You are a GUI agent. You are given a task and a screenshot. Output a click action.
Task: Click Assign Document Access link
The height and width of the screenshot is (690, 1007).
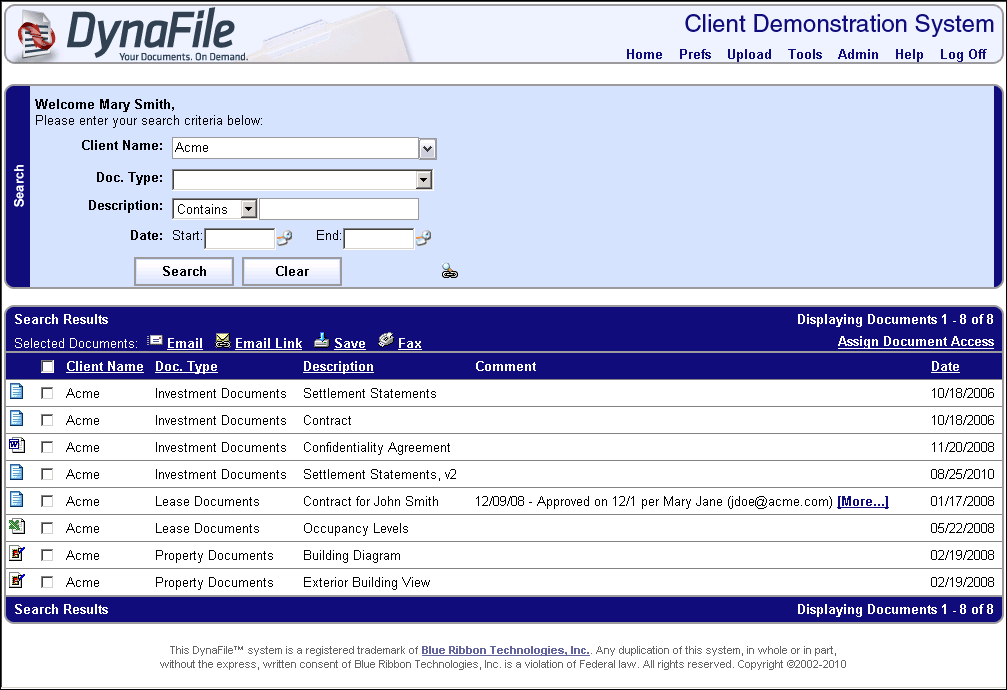916,342
